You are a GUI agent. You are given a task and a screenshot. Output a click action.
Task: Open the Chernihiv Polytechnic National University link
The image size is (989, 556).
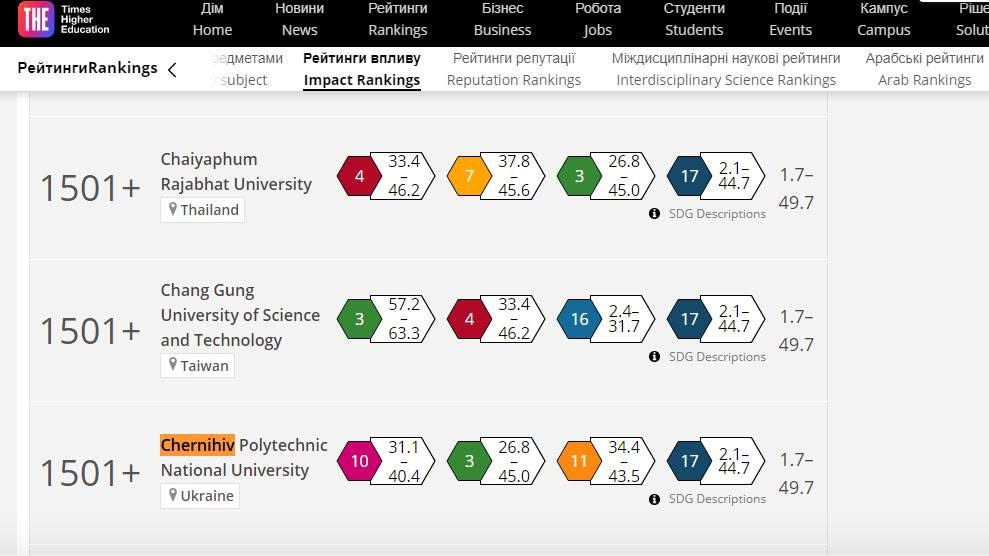243,458
